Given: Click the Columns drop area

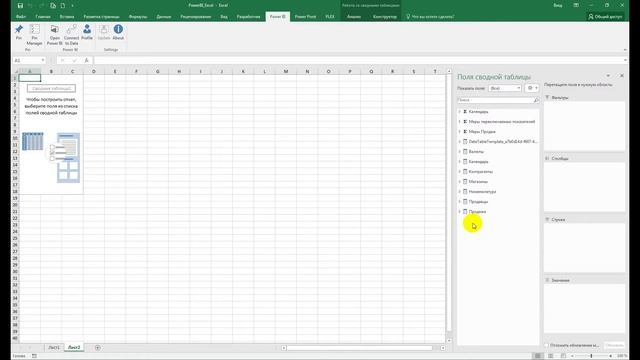Looking at the screenshot, I should point(584,187).
